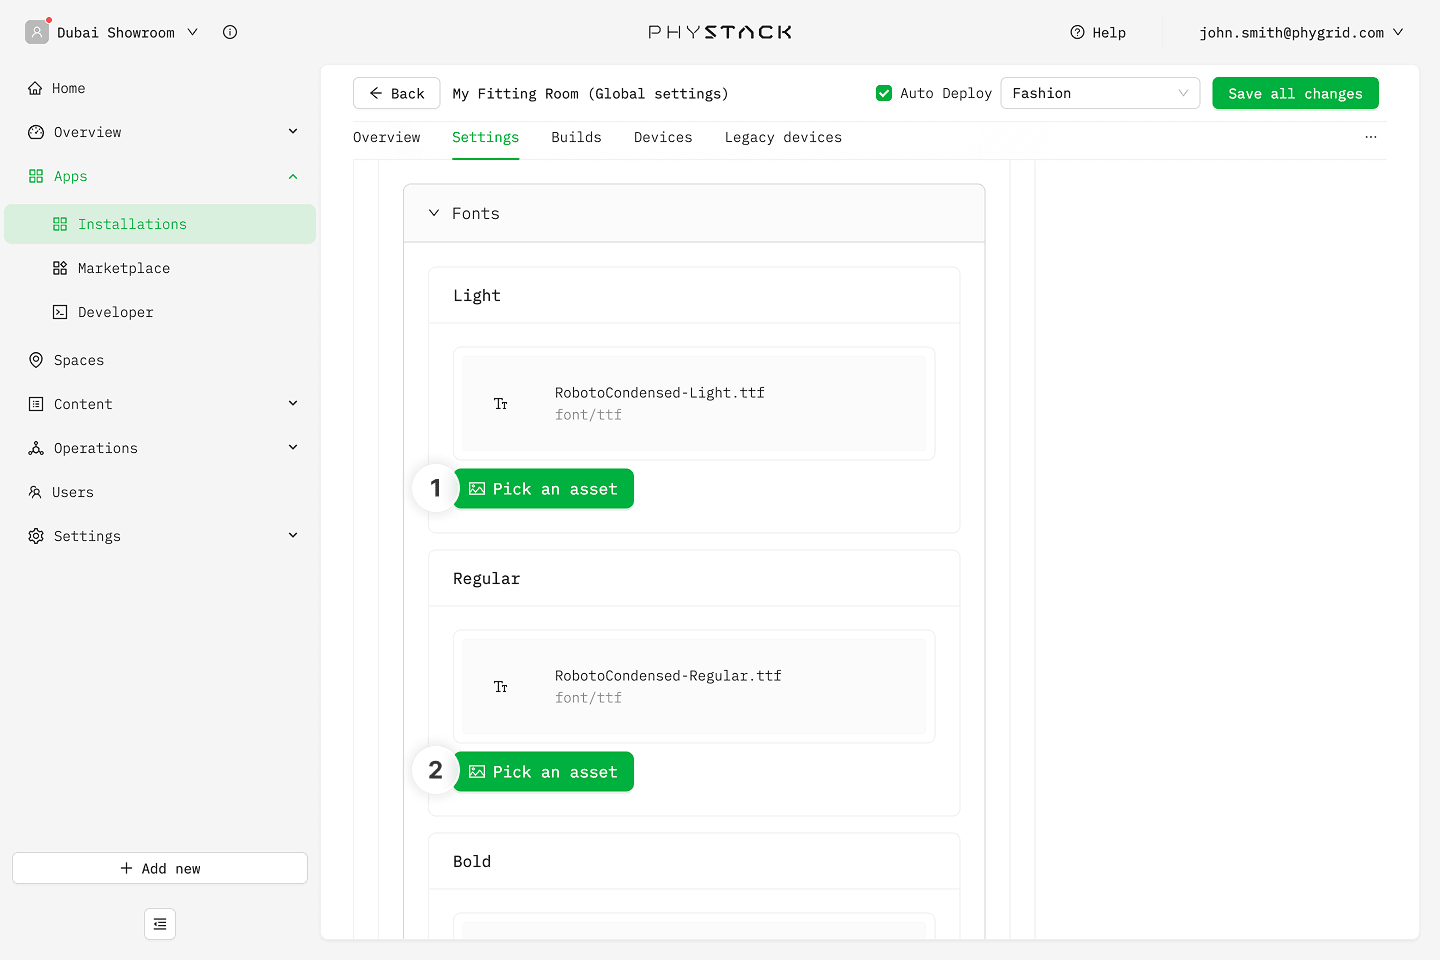Image resolution: width=1440 pixels, height=960 pixels.
Task: Pick an asset for the Light font
Action: [543, 489]
